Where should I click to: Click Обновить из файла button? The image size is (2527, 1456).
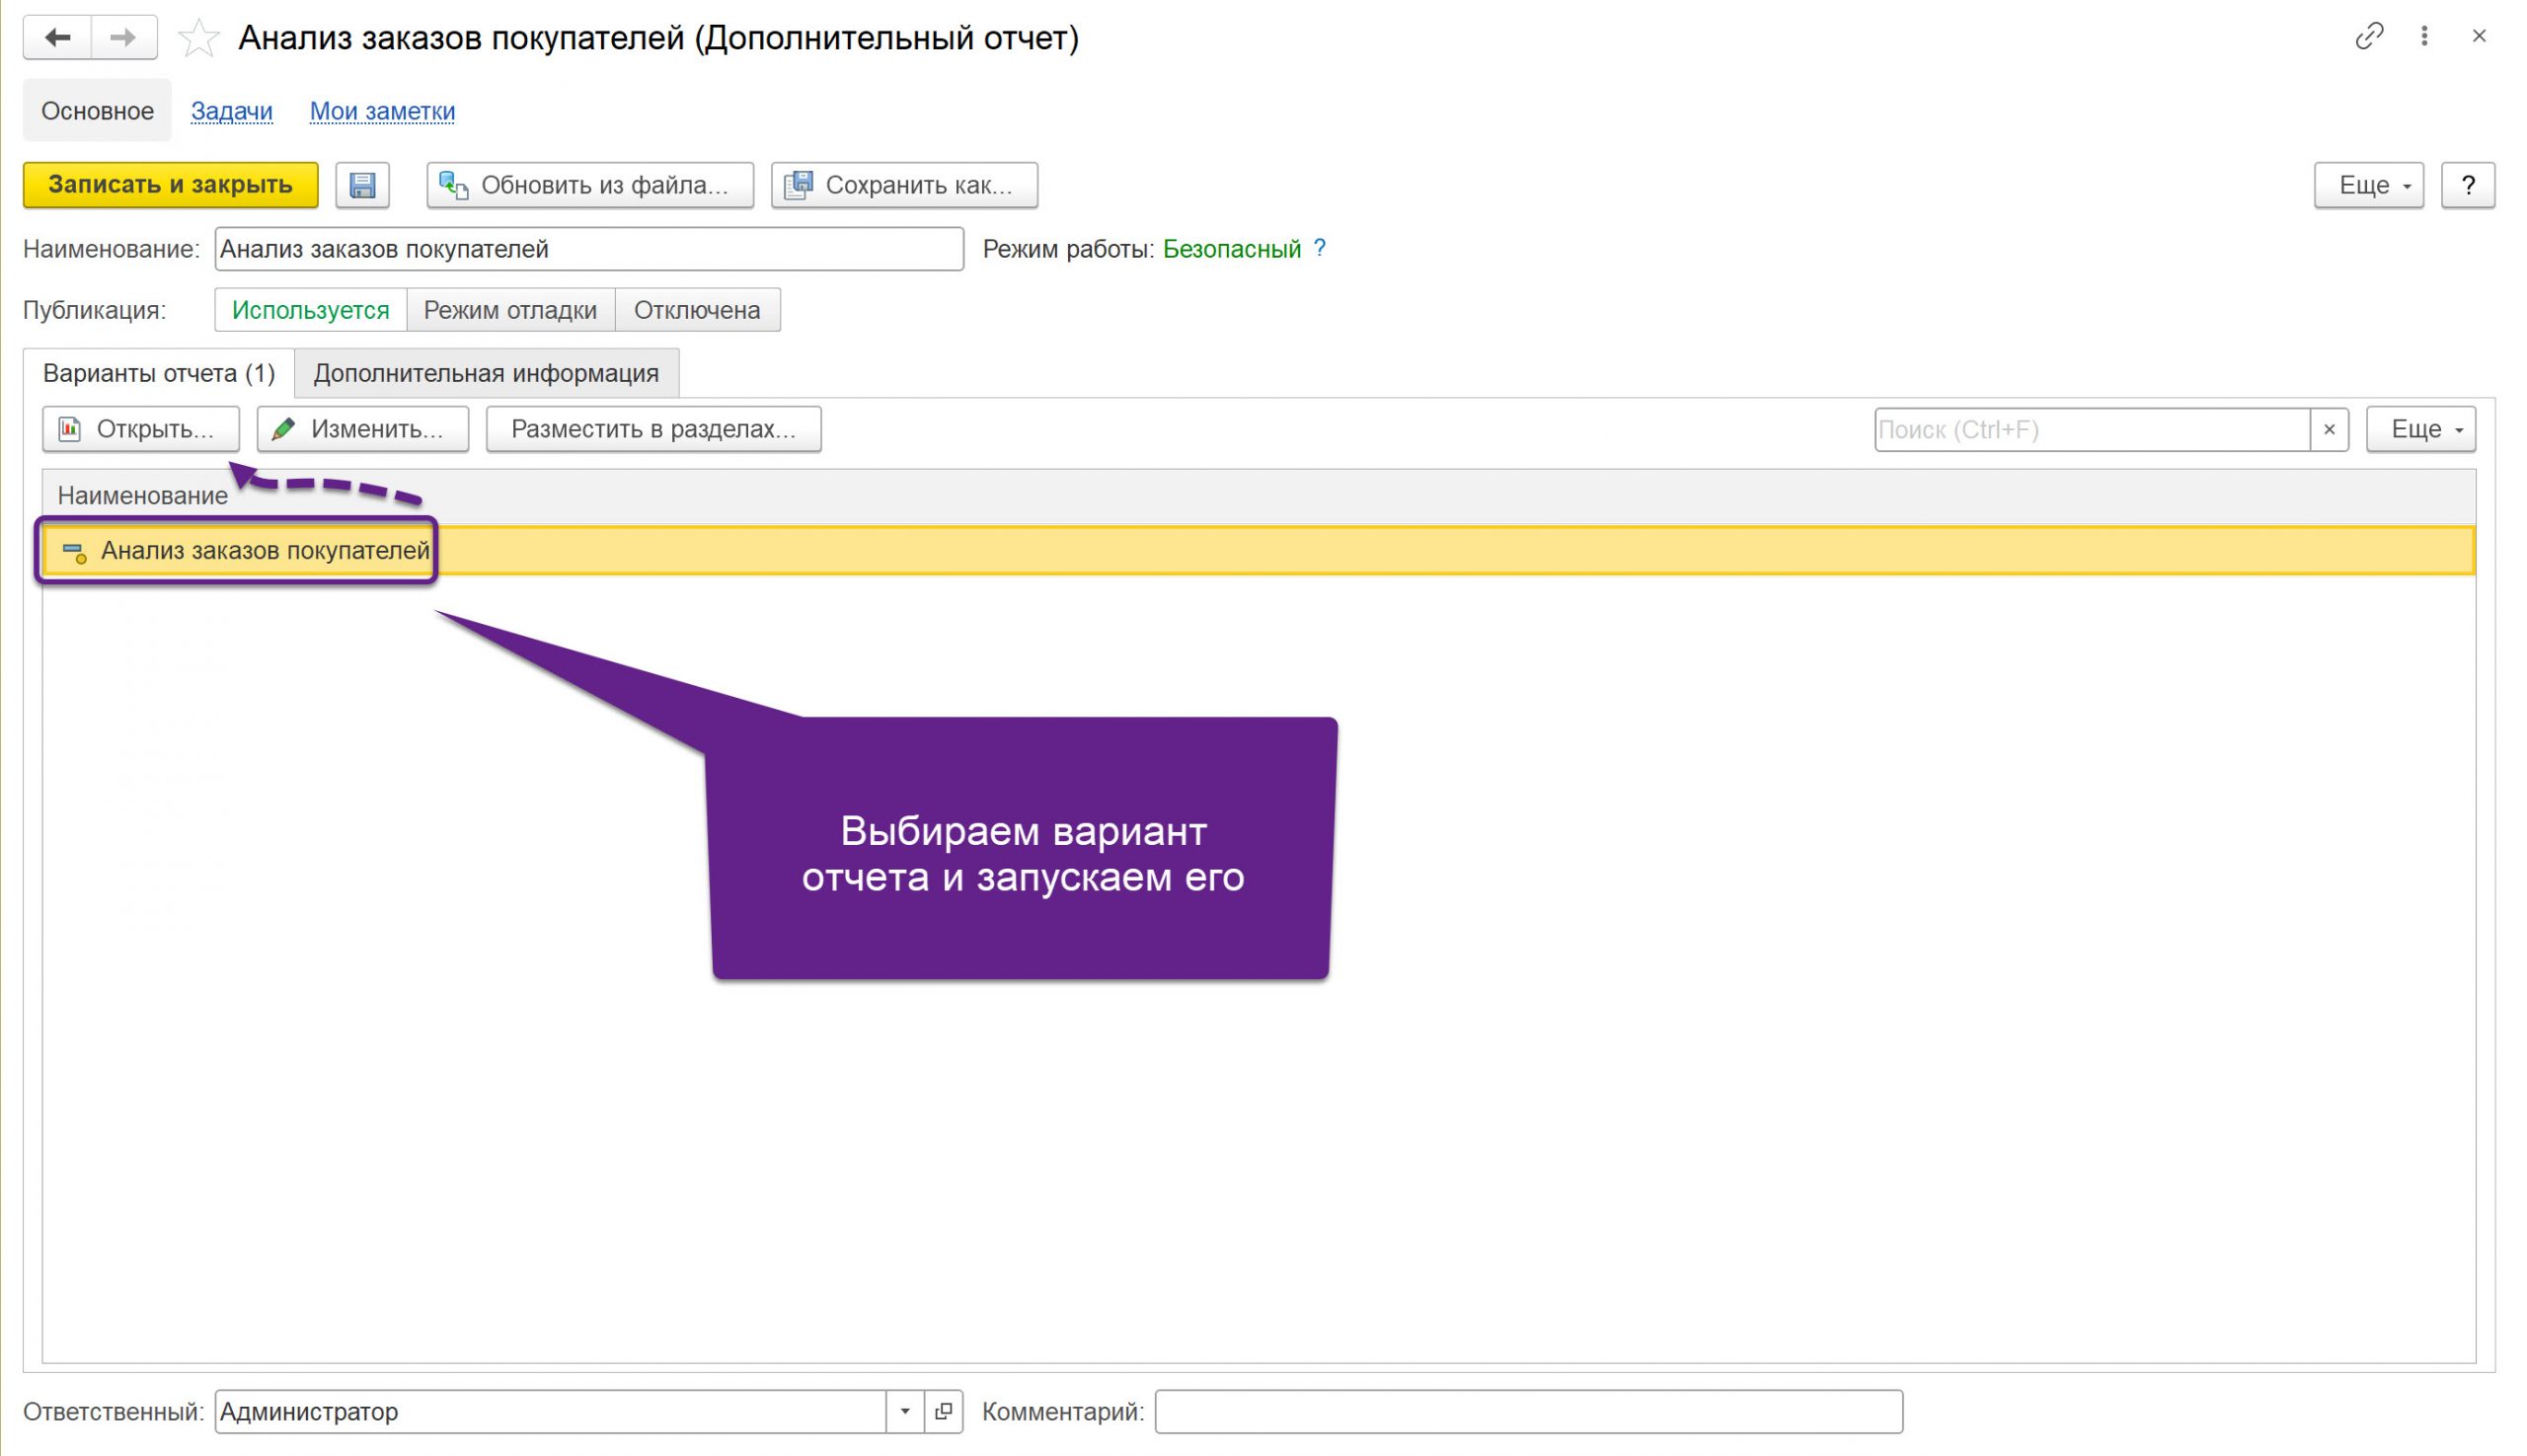[x=590, y=185]
